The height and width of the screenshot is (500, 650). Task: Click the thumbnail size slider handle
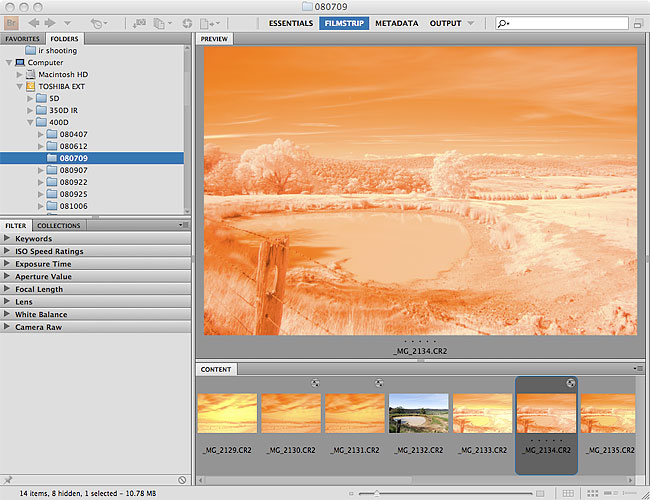point(376,493)
